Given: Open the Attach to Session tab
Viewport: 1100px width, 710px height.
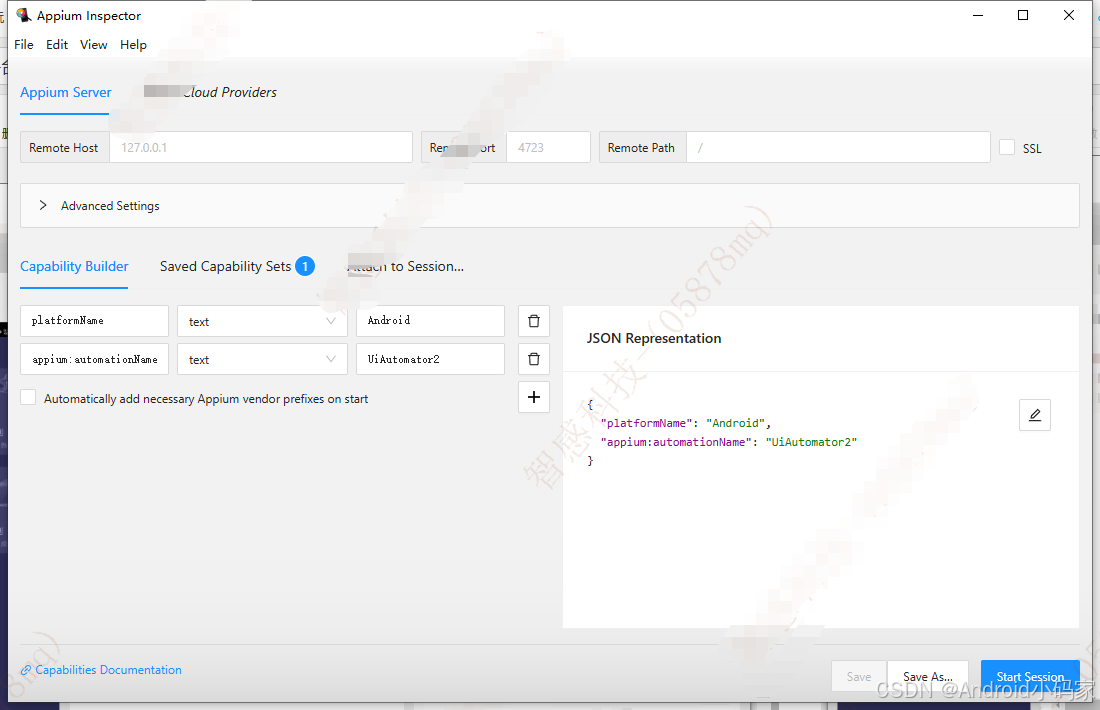Looking at the screenshot, I should click(405, 267).
